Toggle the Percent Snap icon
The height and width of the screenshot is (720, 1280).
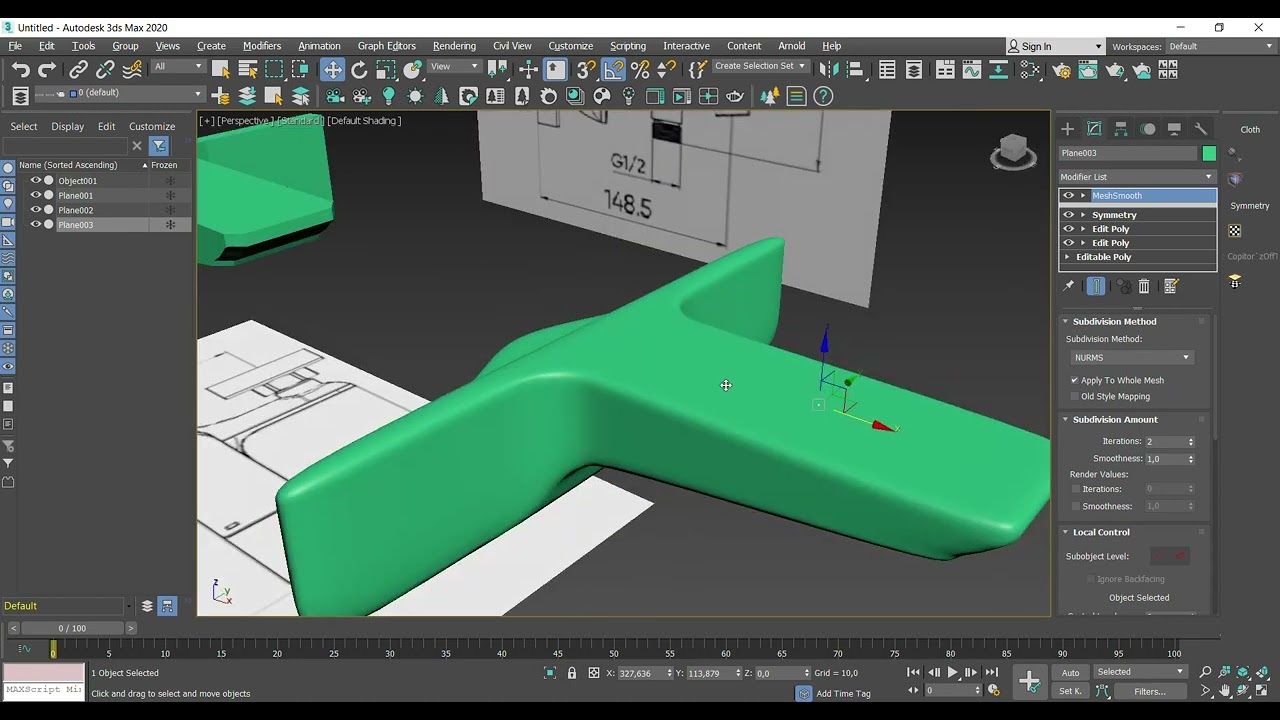(x=640, y=69)
